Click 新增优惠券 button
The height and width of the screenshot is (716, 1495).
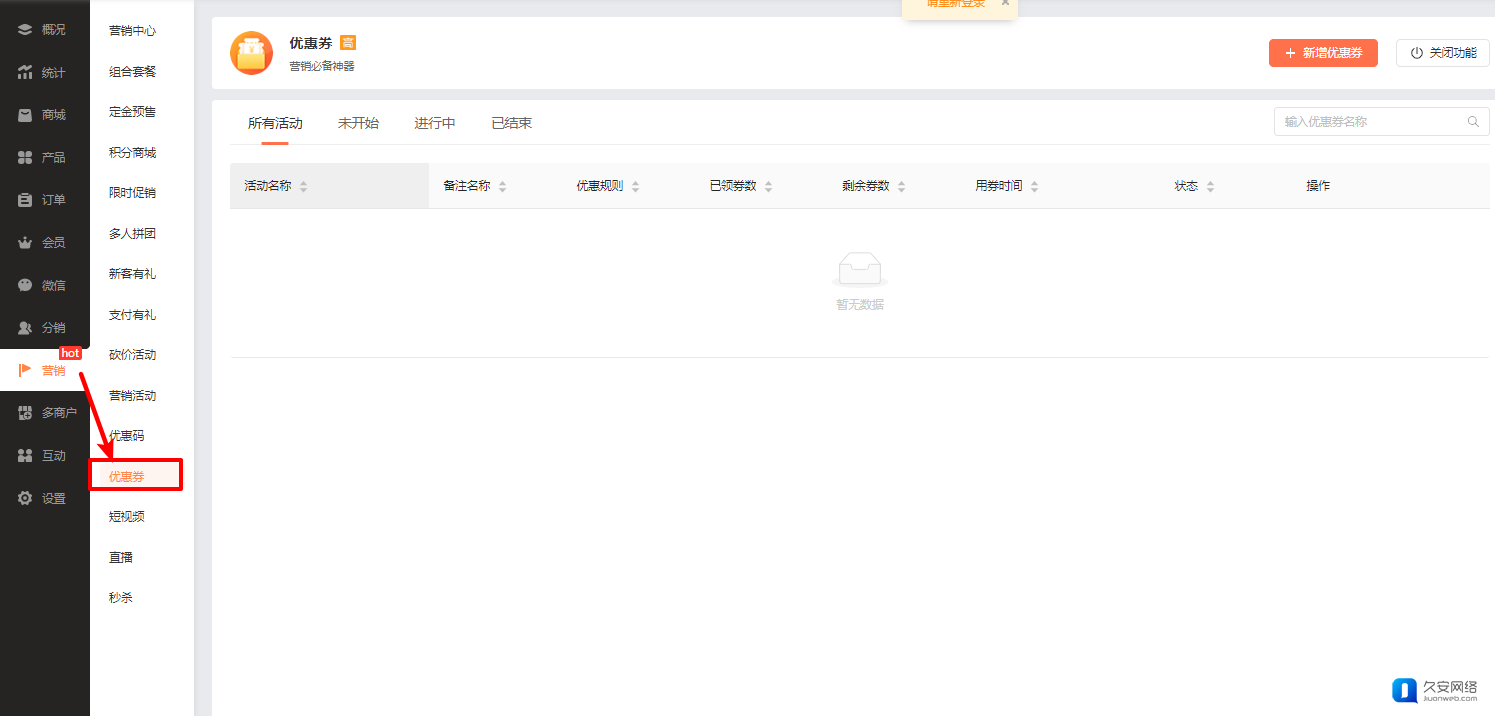pos(1323,53)
